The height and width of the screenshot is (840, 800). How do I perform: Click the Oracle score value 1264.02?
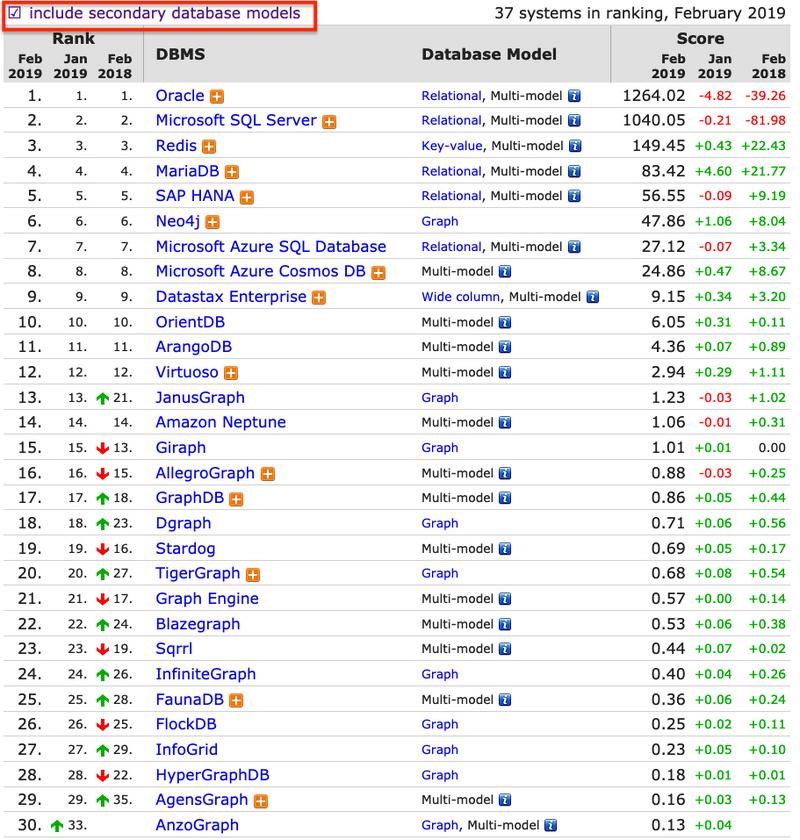[654, 96]
